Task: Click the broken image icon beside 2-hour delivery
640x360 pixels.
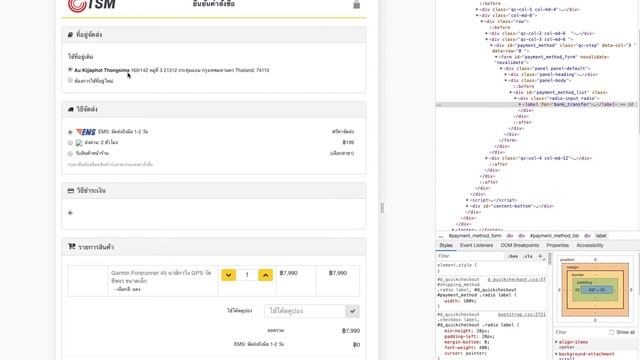Action: point(79,143)
